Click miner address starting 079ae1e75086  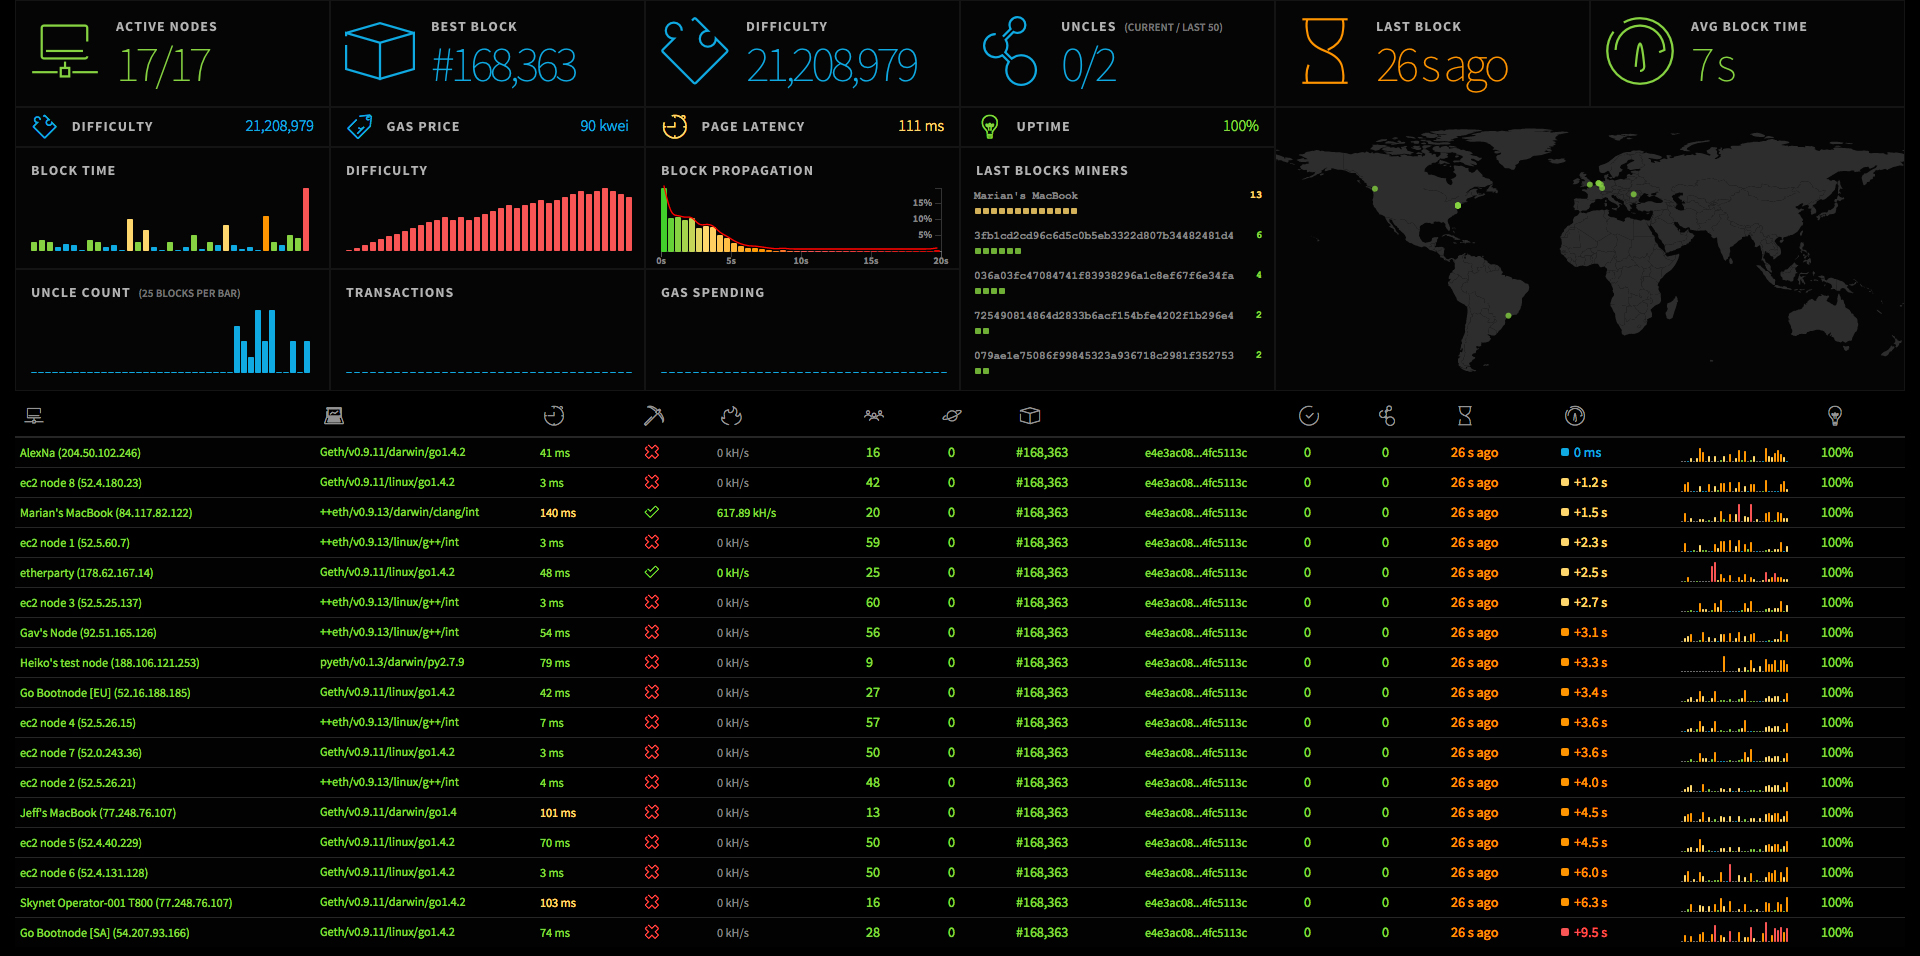tap(1104, 356)
